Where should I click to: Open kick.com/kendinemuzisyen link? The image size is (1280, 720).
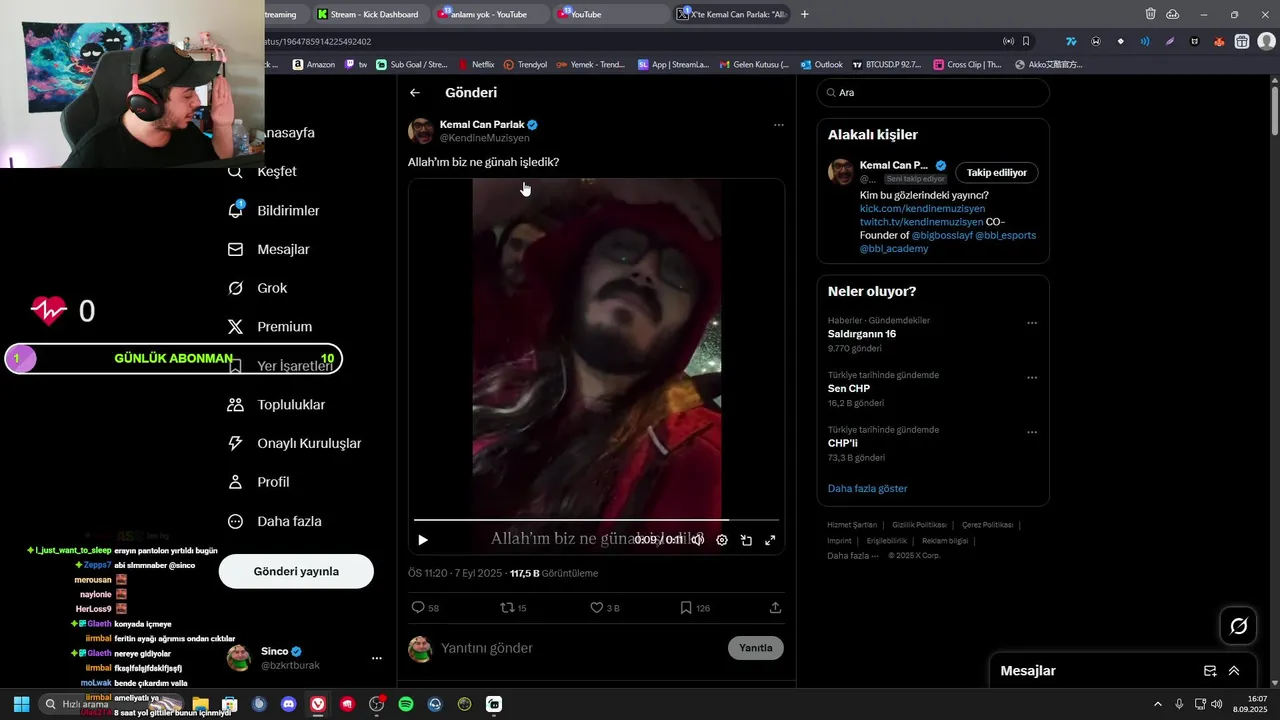pyautogui.click(x=922, y=209)
